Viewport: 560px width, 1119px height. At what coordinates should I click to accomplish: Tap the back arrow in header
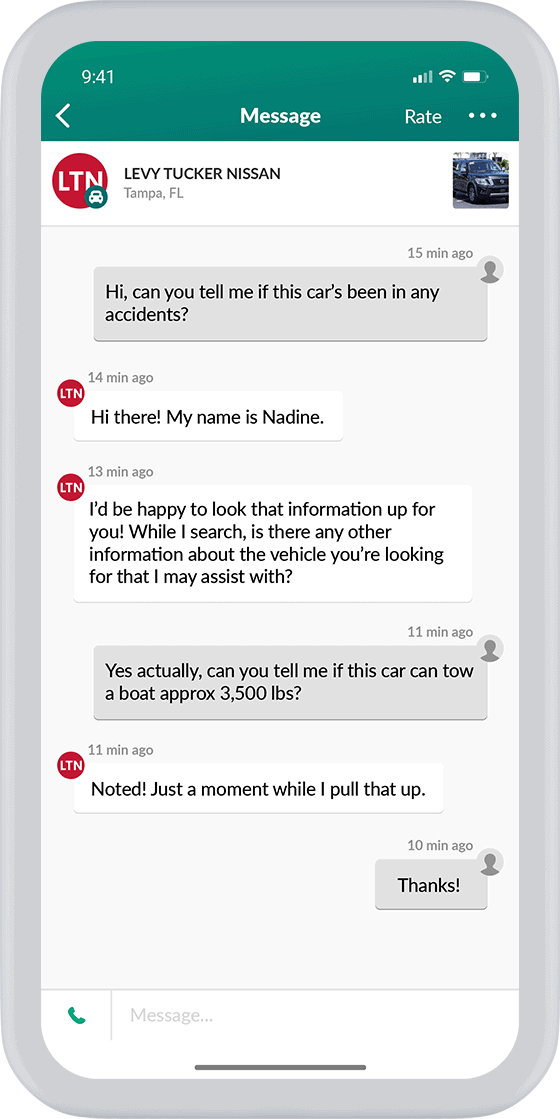(63, 116)
